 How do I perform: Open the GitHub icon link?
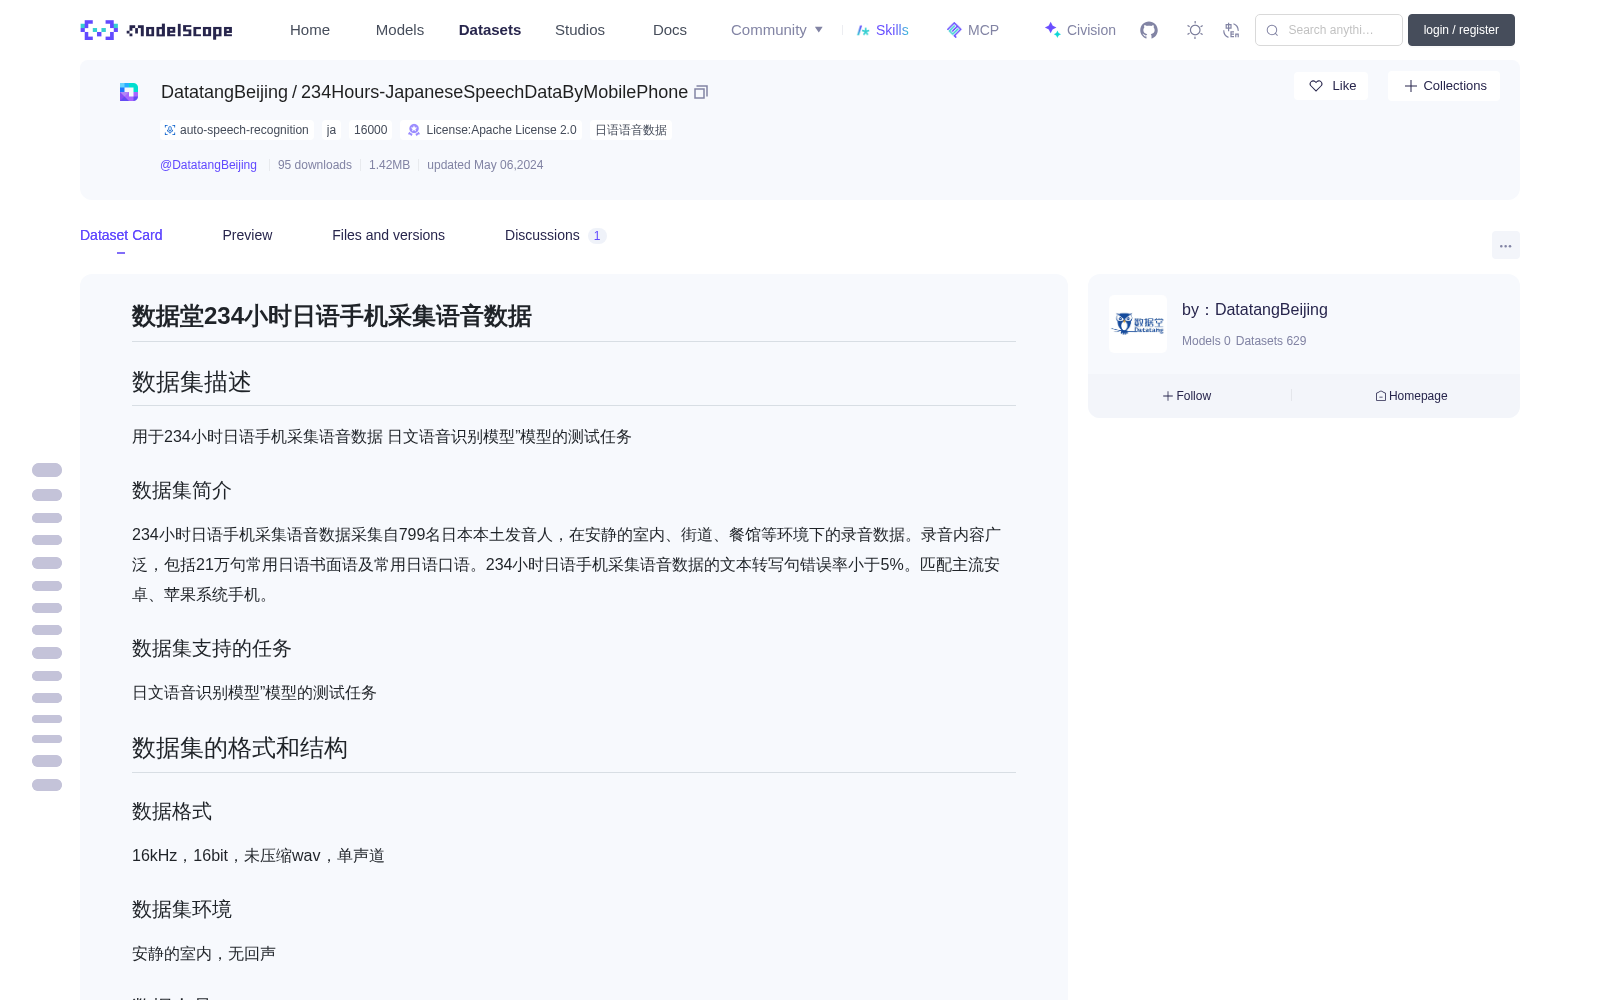click(1149, 30)
